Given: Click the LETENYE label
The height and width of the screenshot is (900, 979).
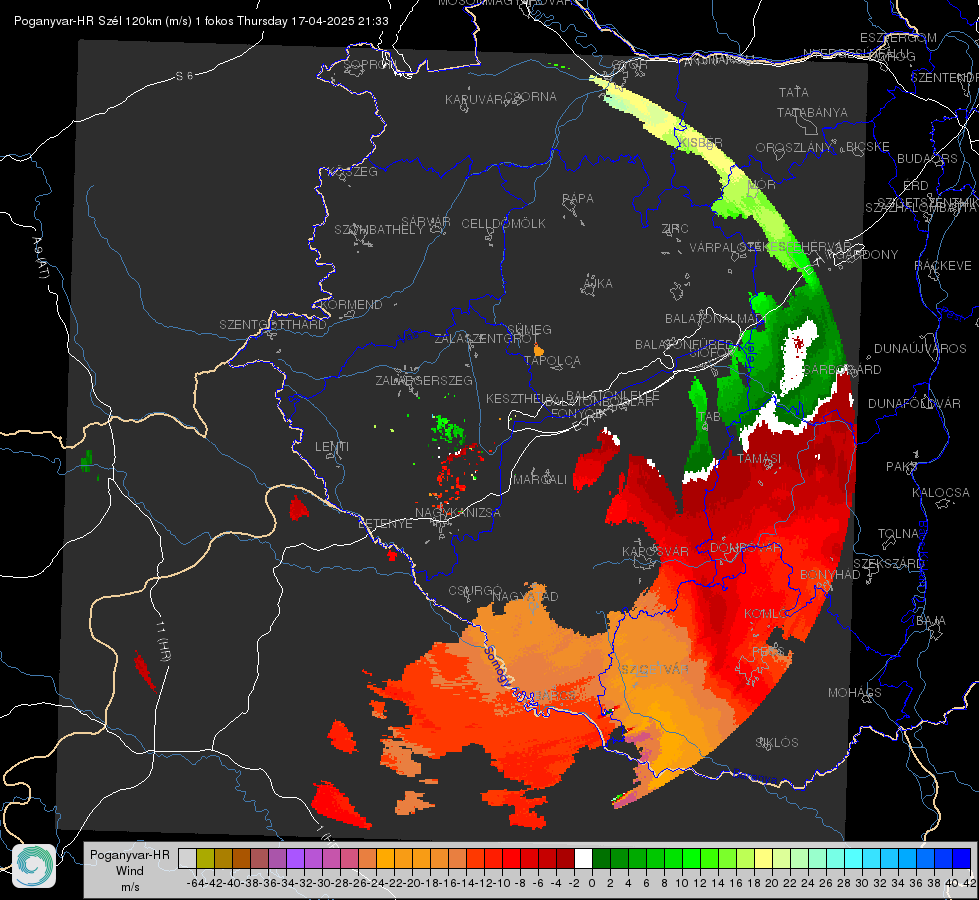Looking at the screenshot, I should coord(385,524).
